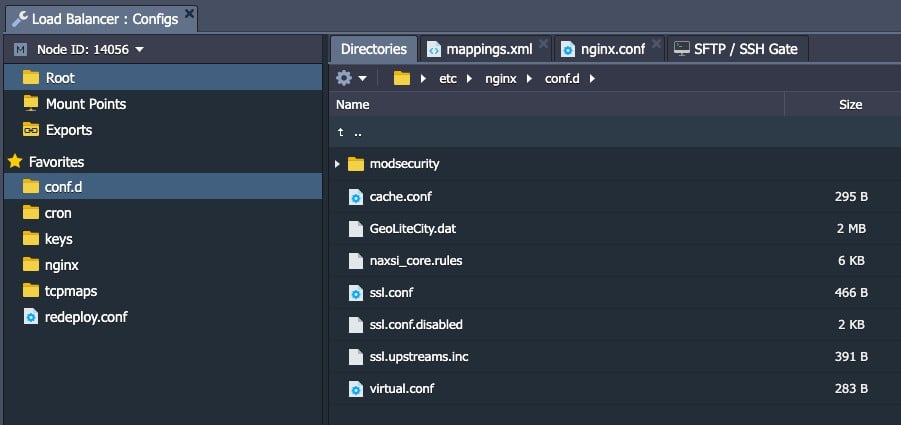Click the cache.conf gear file icon

(x=356, y=197)
